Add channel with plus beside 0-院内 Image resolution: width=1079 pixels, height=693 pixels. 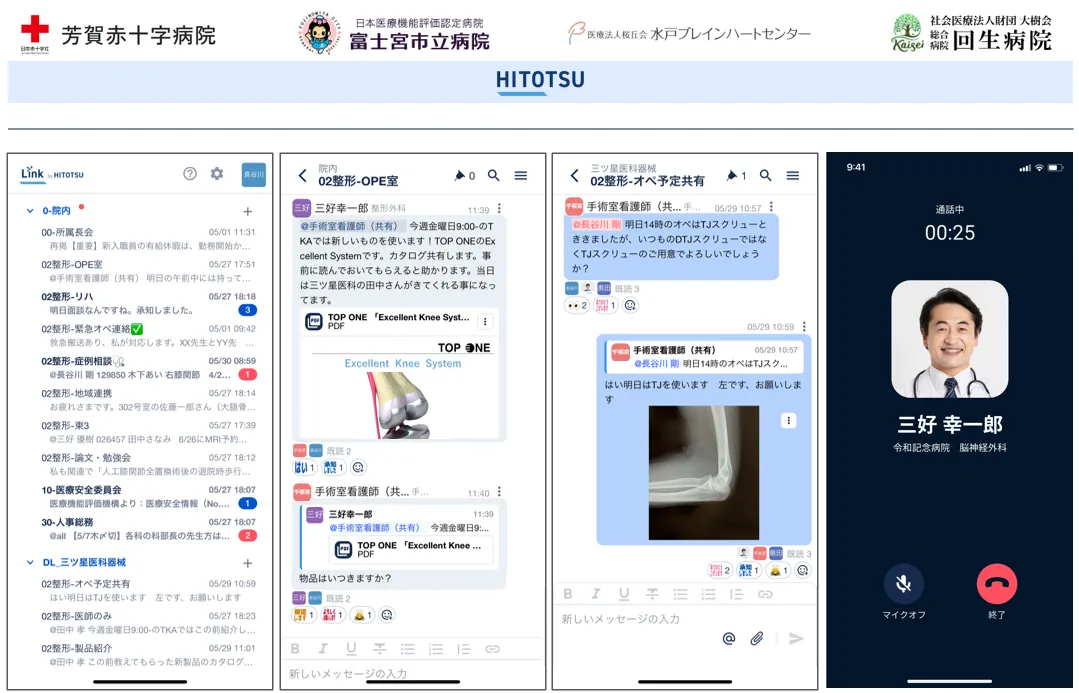pos(248,212)
